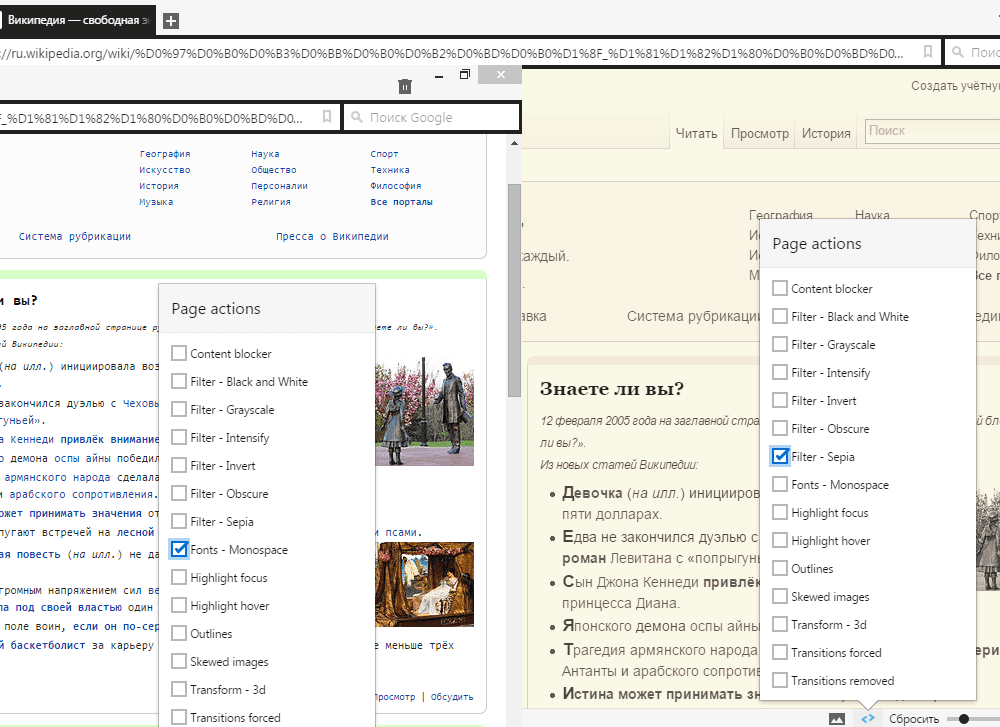
Task: Click search magnifier in left Google field
Action: 357,117
